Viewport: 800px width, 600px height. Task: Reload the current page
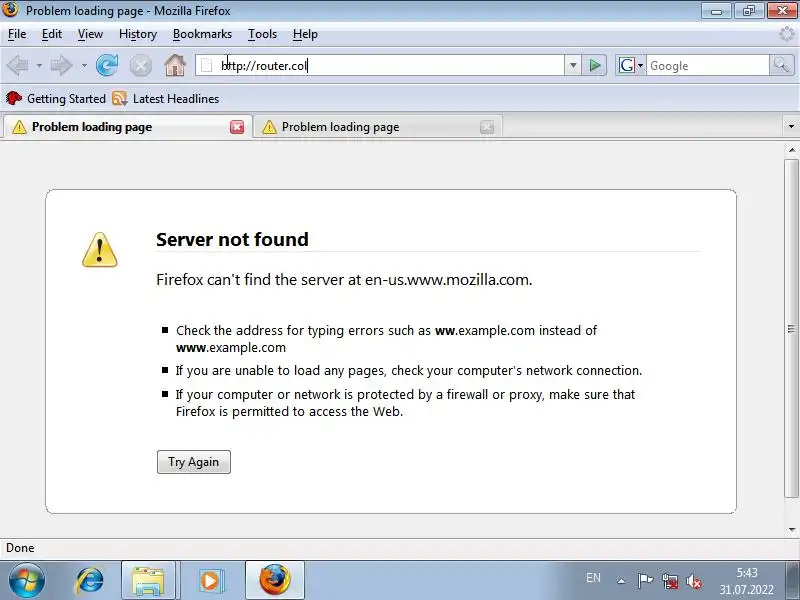click(107, 65)
